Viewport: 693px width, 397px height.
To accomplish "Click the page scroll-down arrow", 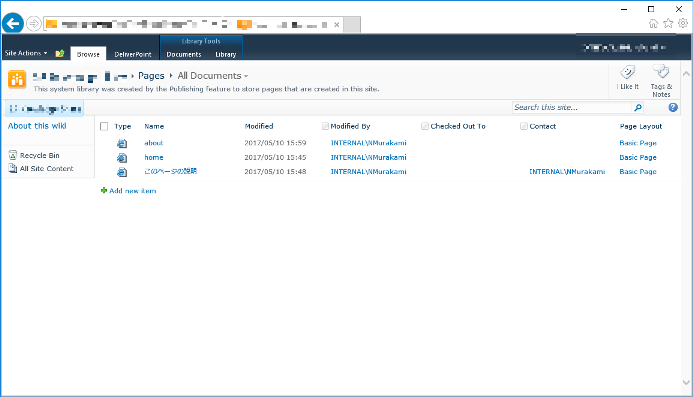I will pos(686,382).
